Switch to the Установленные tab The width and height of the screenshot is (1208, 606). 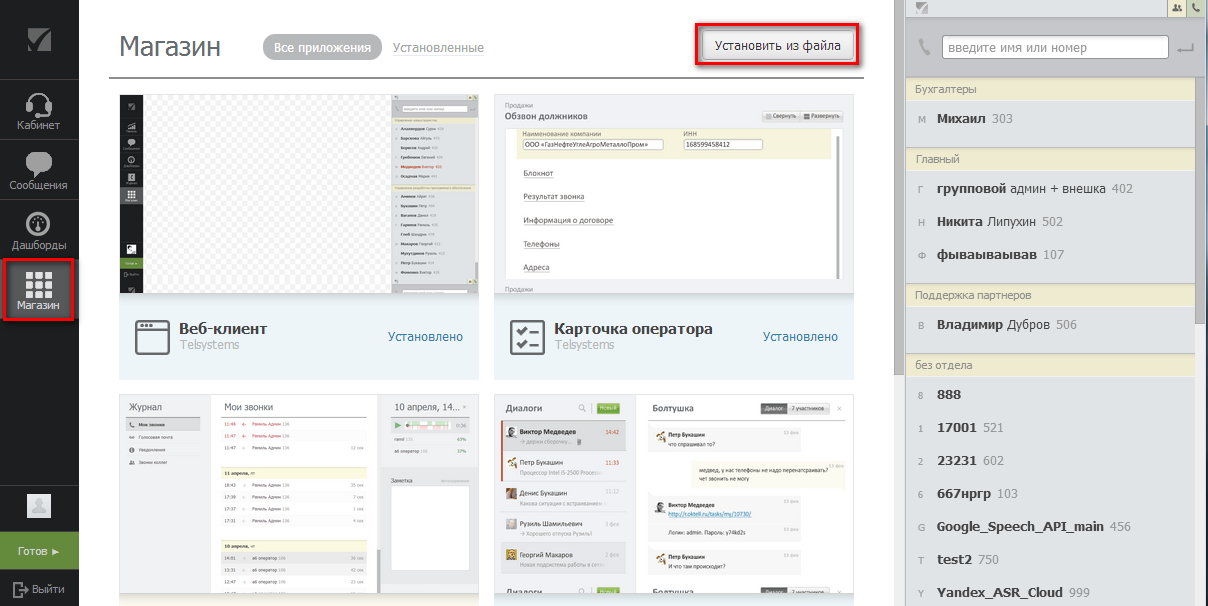[x=438, y=48]
